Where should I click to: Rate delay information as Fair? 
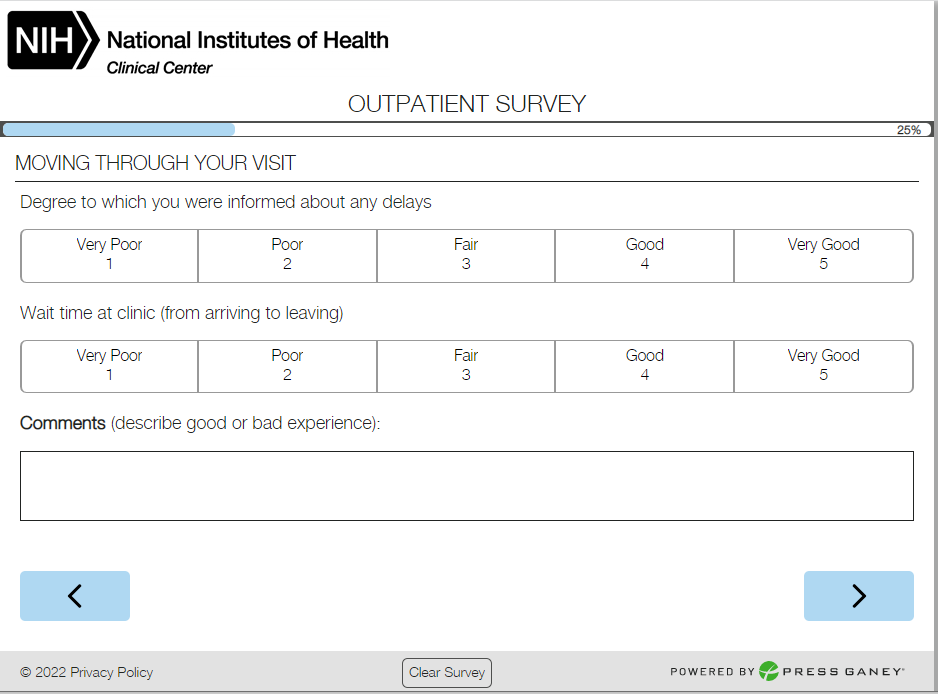pyautogui.click(x=466, y=255)
